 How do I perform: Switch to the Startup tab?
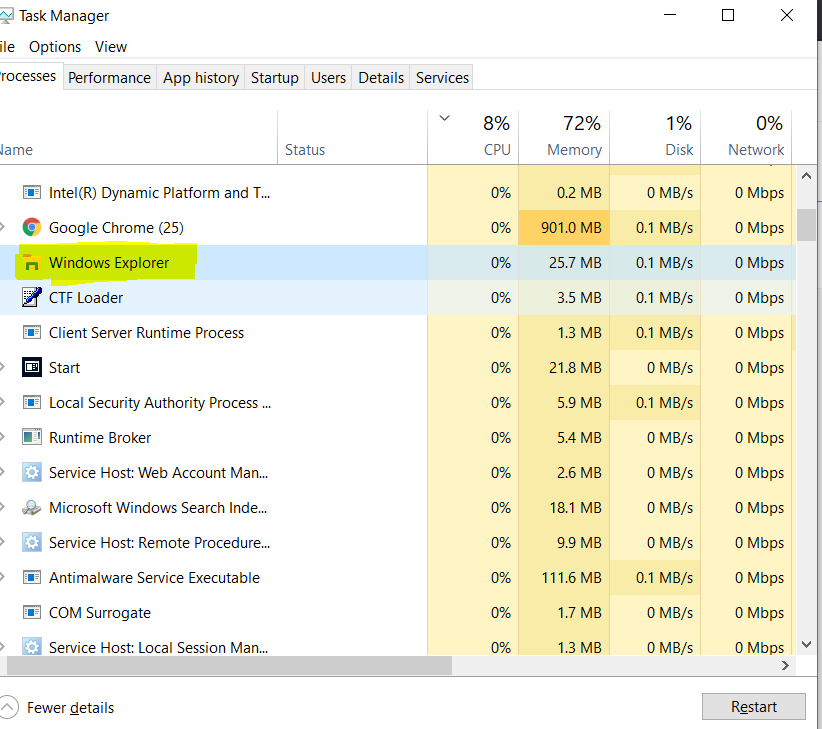point(275,78)
